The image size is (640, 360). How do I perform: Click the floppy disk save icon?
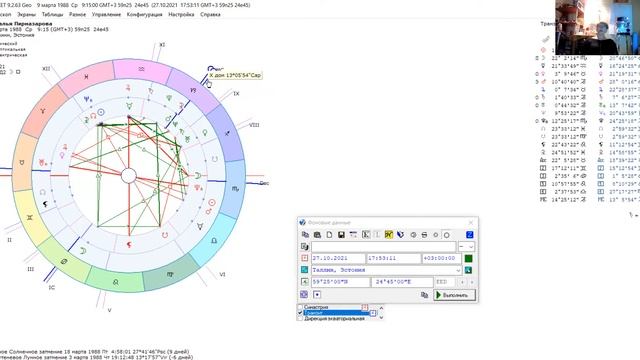(x=341, y=235)
